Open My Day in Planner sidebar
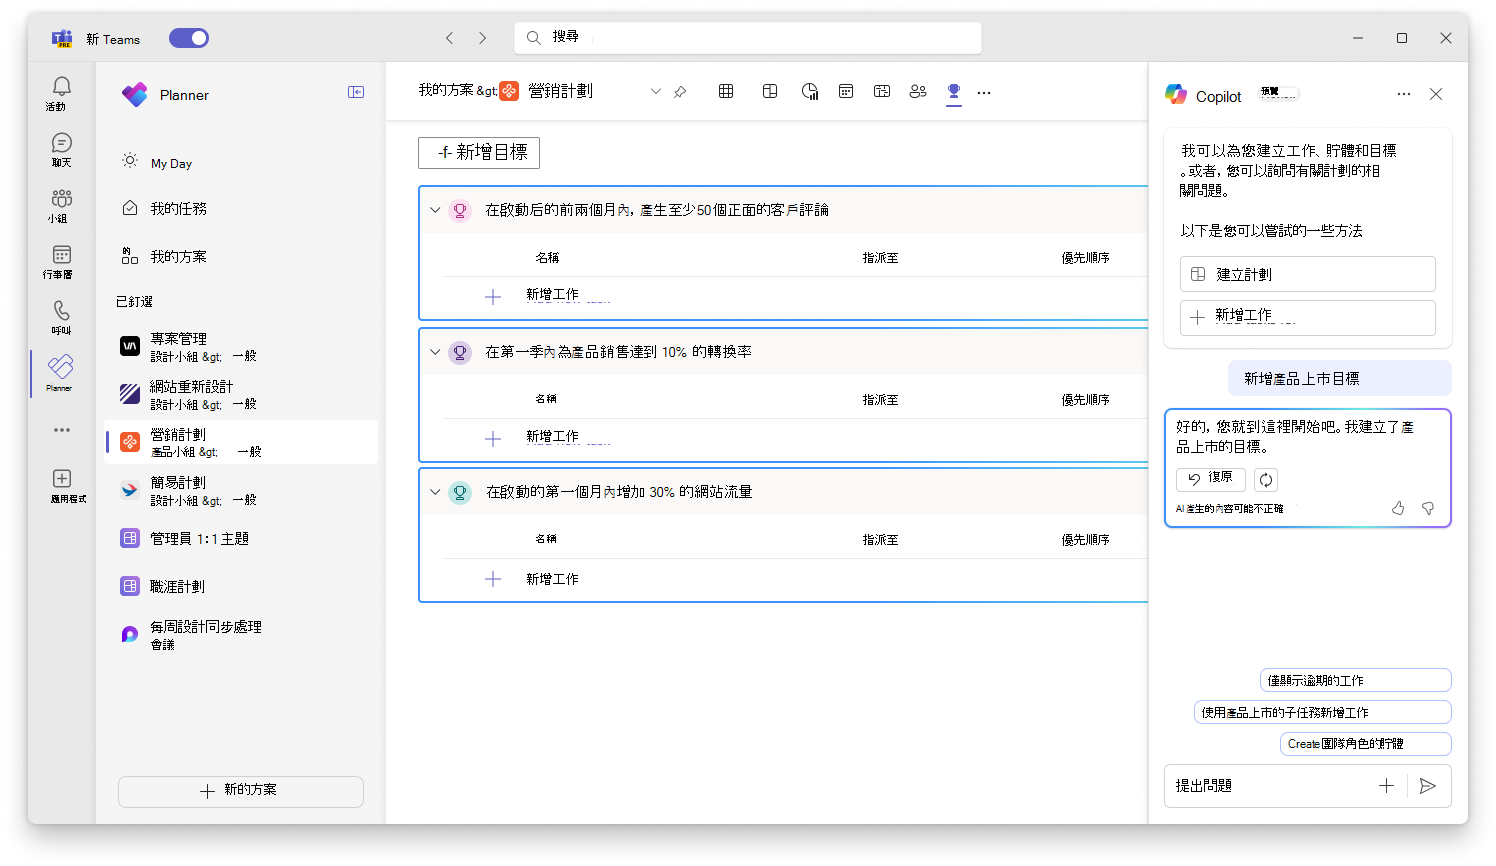Viewport: 1496px width, 866px height. pos(241,162)
